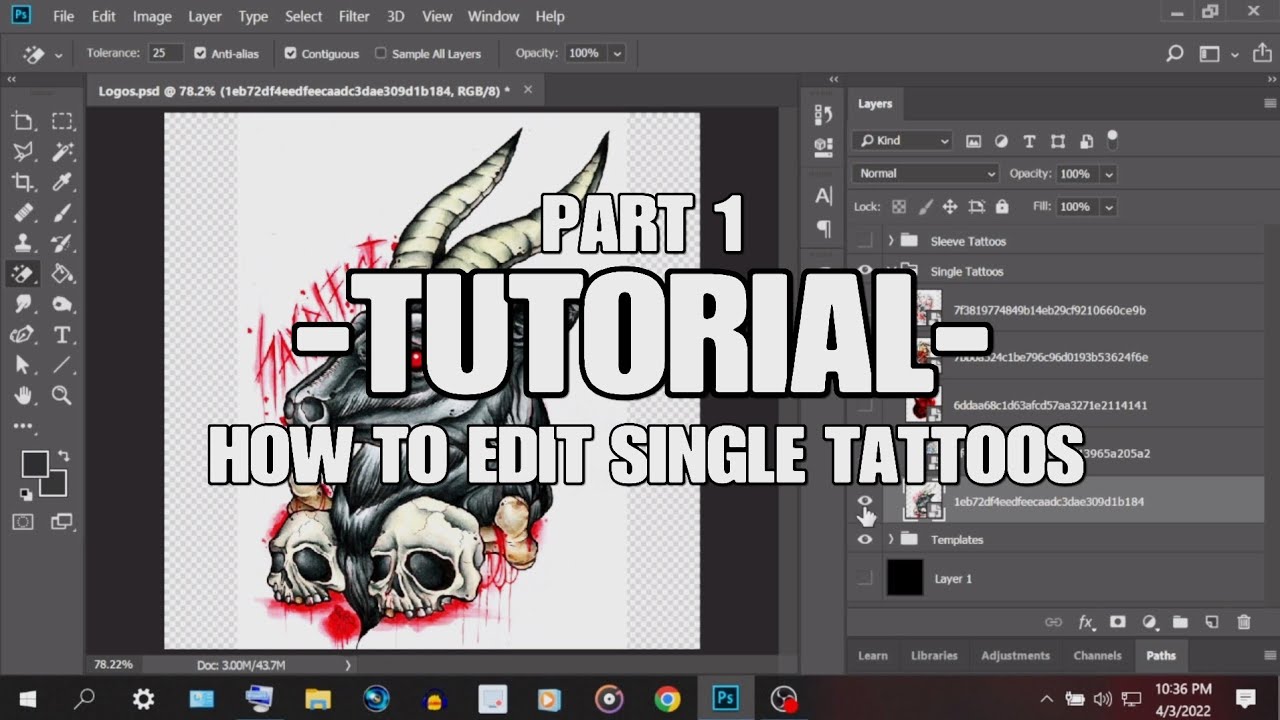Enable Sample All Layers checkbox
This screenshot has width=1280, height=720.
coord(381,53)
